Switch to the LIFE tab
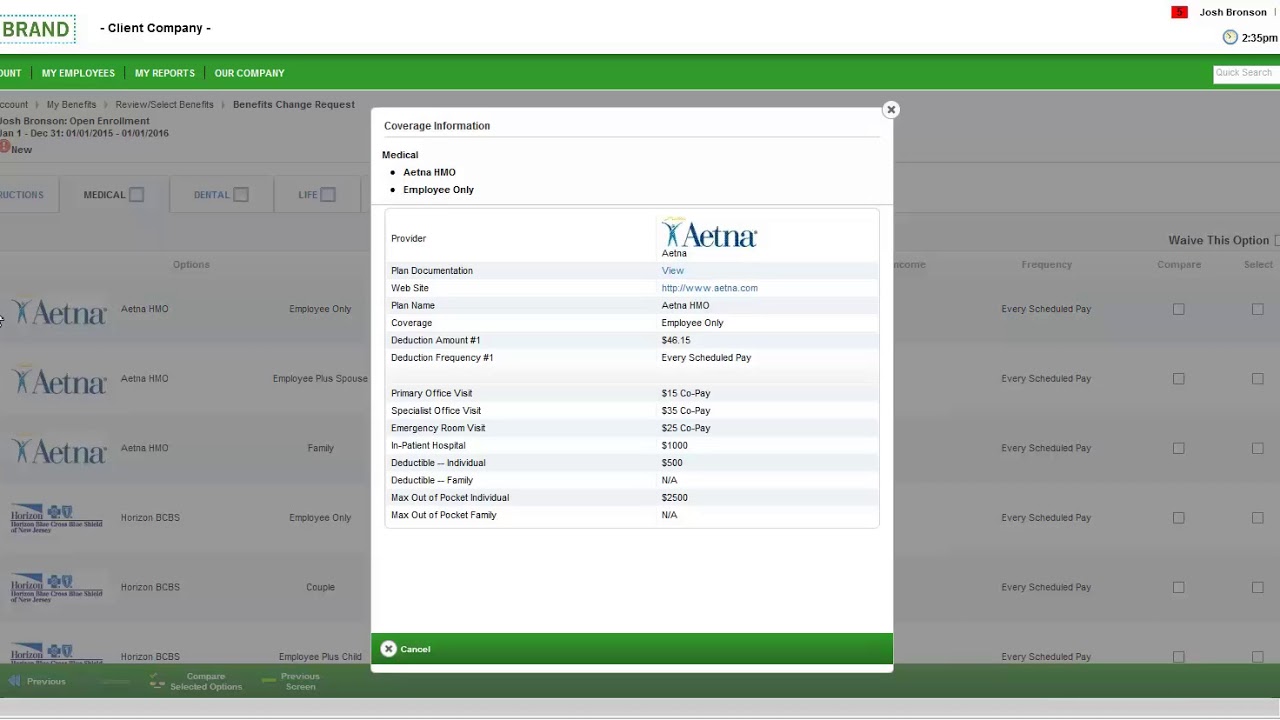The width and height of the screenshot is (1280, 720). 317,195
